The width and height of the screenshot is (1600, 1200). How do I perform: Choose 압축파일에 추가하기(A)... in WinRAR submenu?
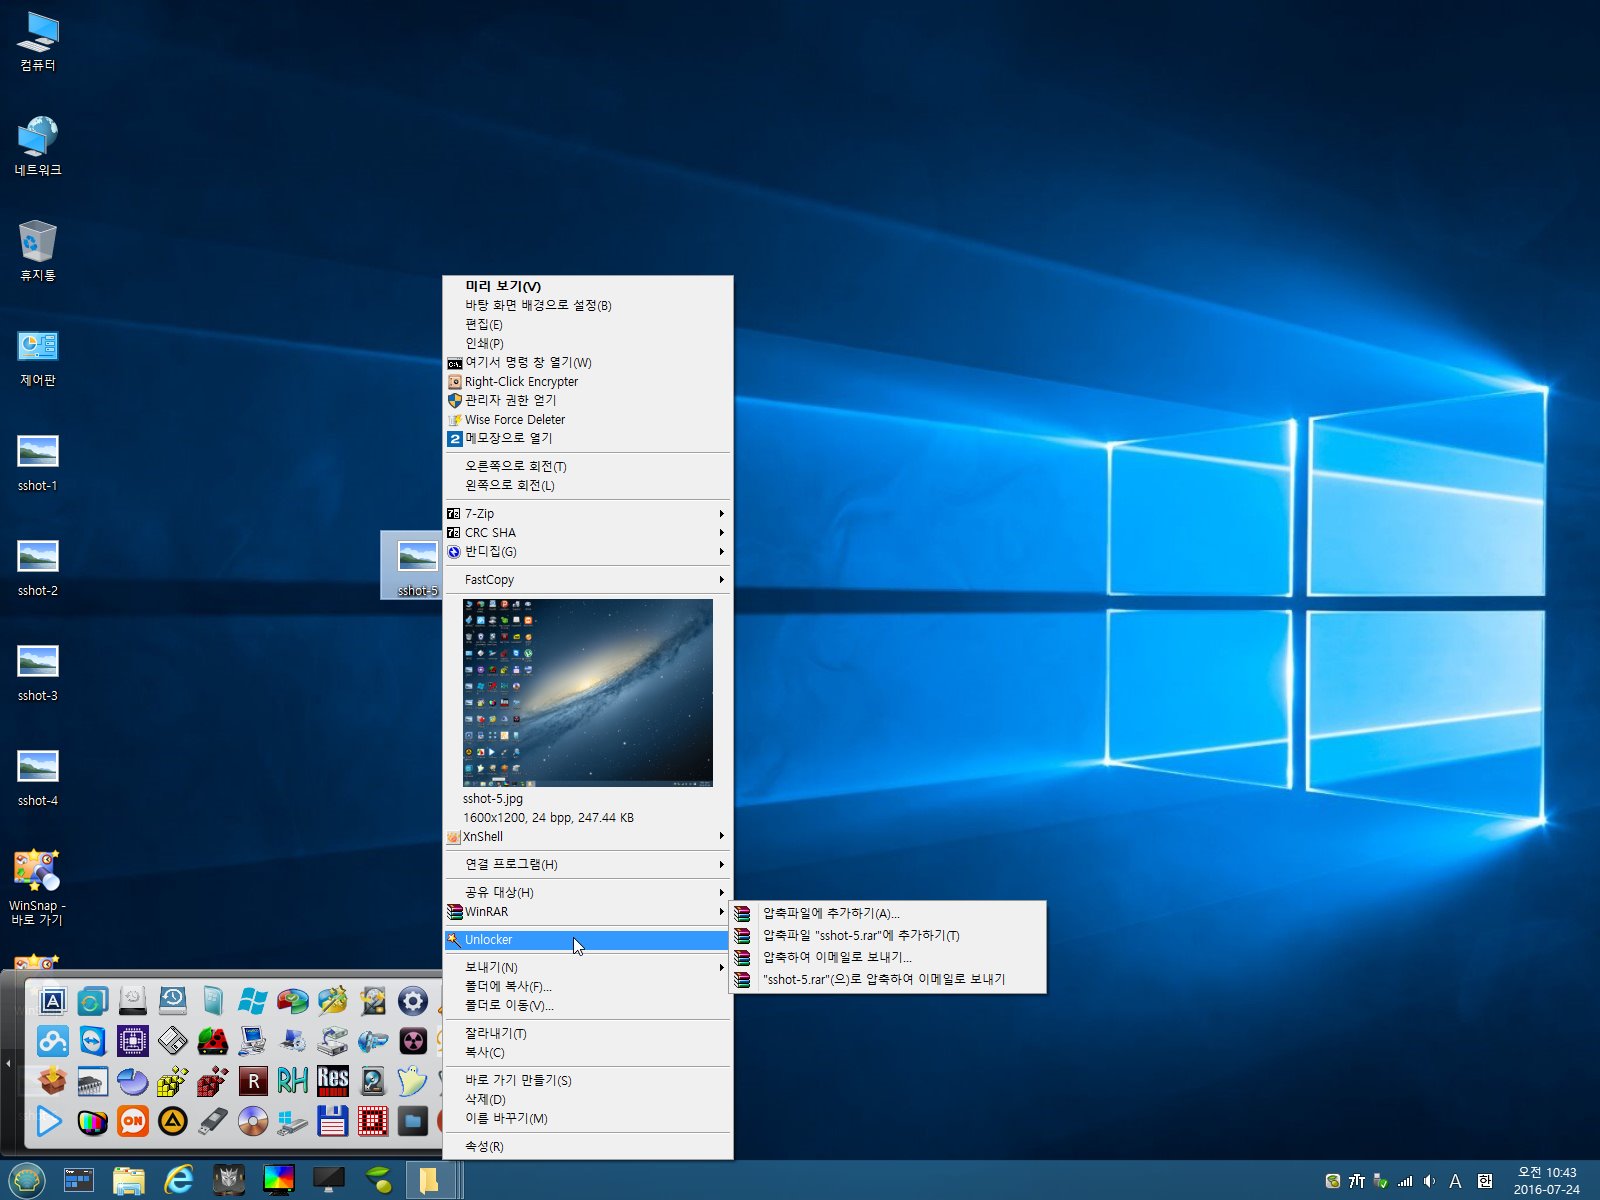coord(888,913)
